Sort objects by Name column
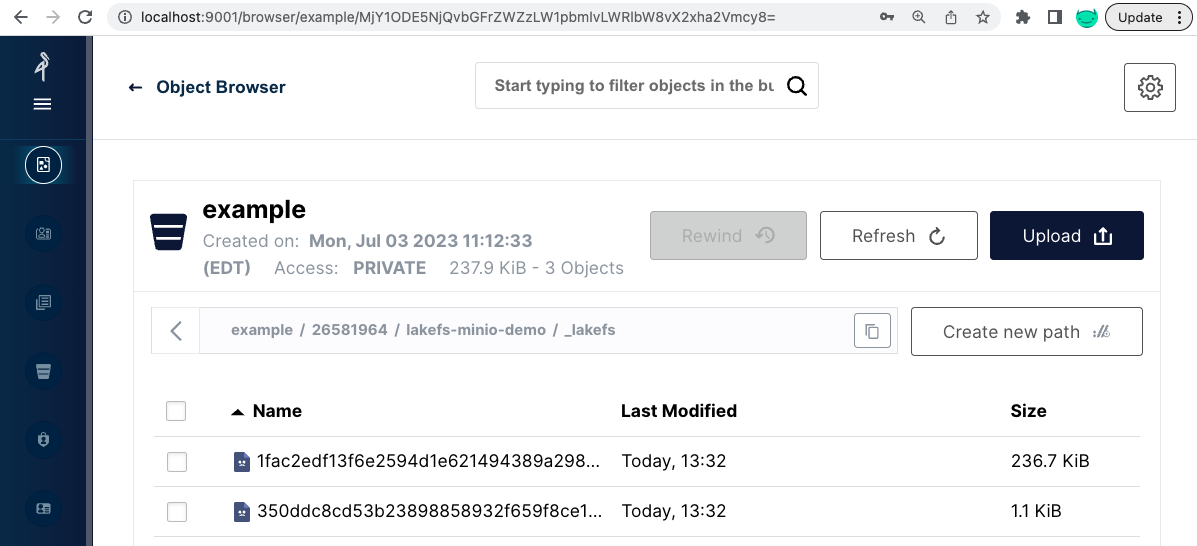Screen dimensions: 1197x546 click(276, 411)
